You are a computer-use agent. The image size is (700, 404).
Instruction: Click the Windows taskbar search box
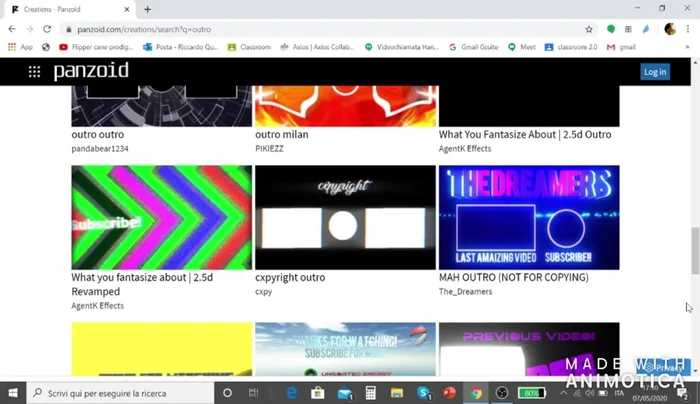point(120,393)
